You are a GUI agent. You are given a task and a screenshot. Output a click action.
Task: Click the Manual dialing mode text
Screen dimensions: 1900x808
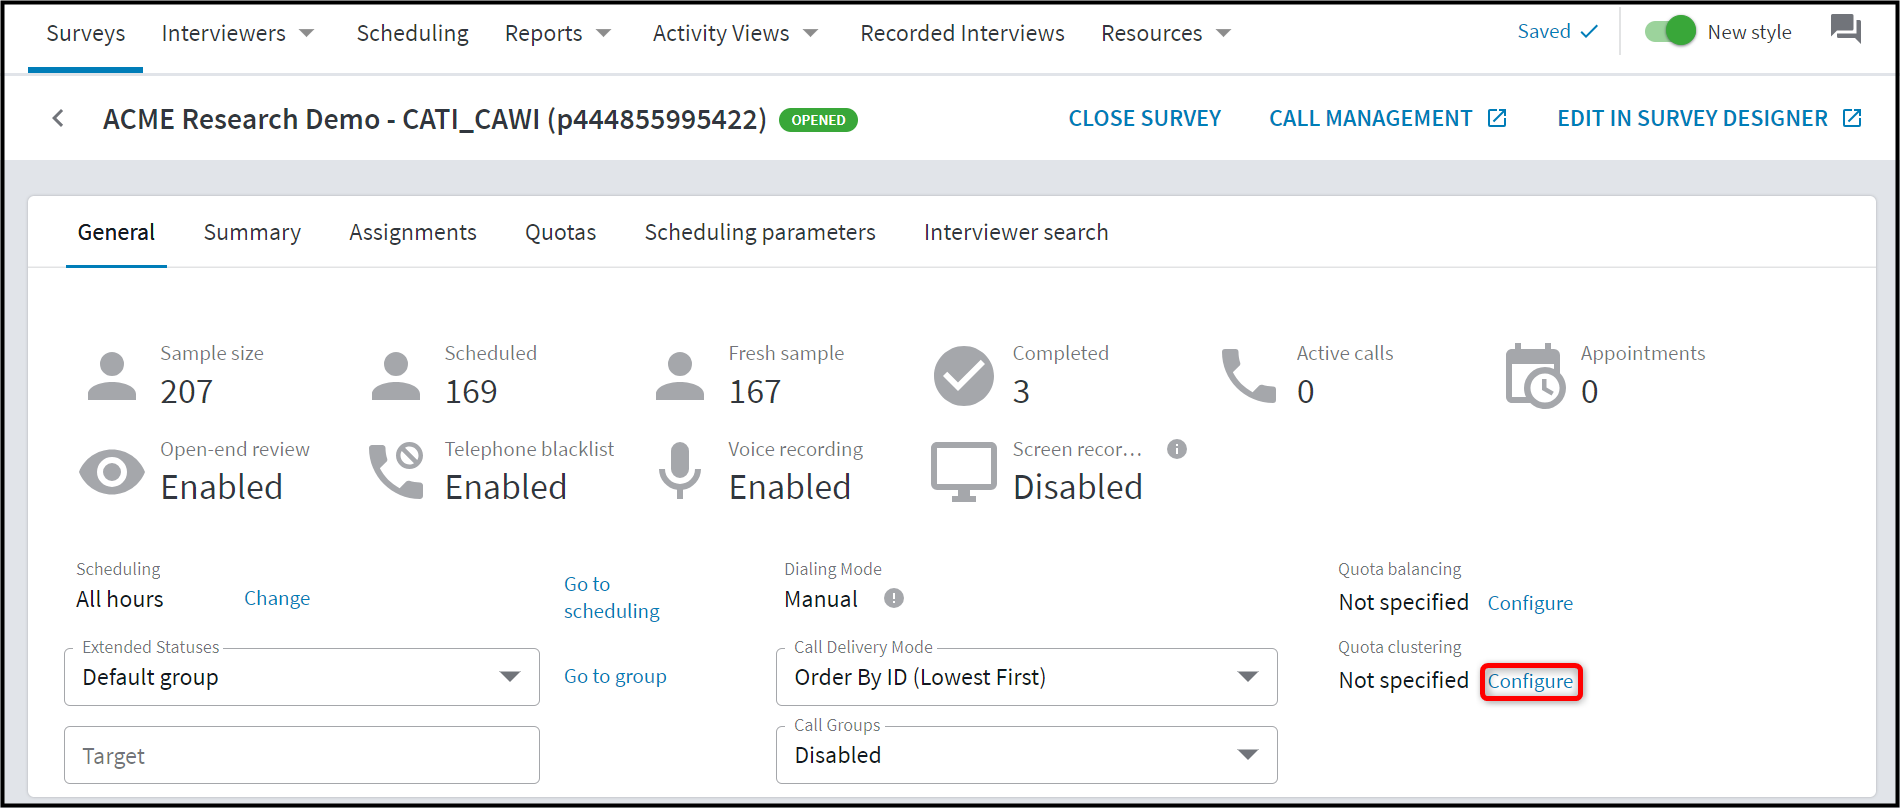click(x=821, y=599)
